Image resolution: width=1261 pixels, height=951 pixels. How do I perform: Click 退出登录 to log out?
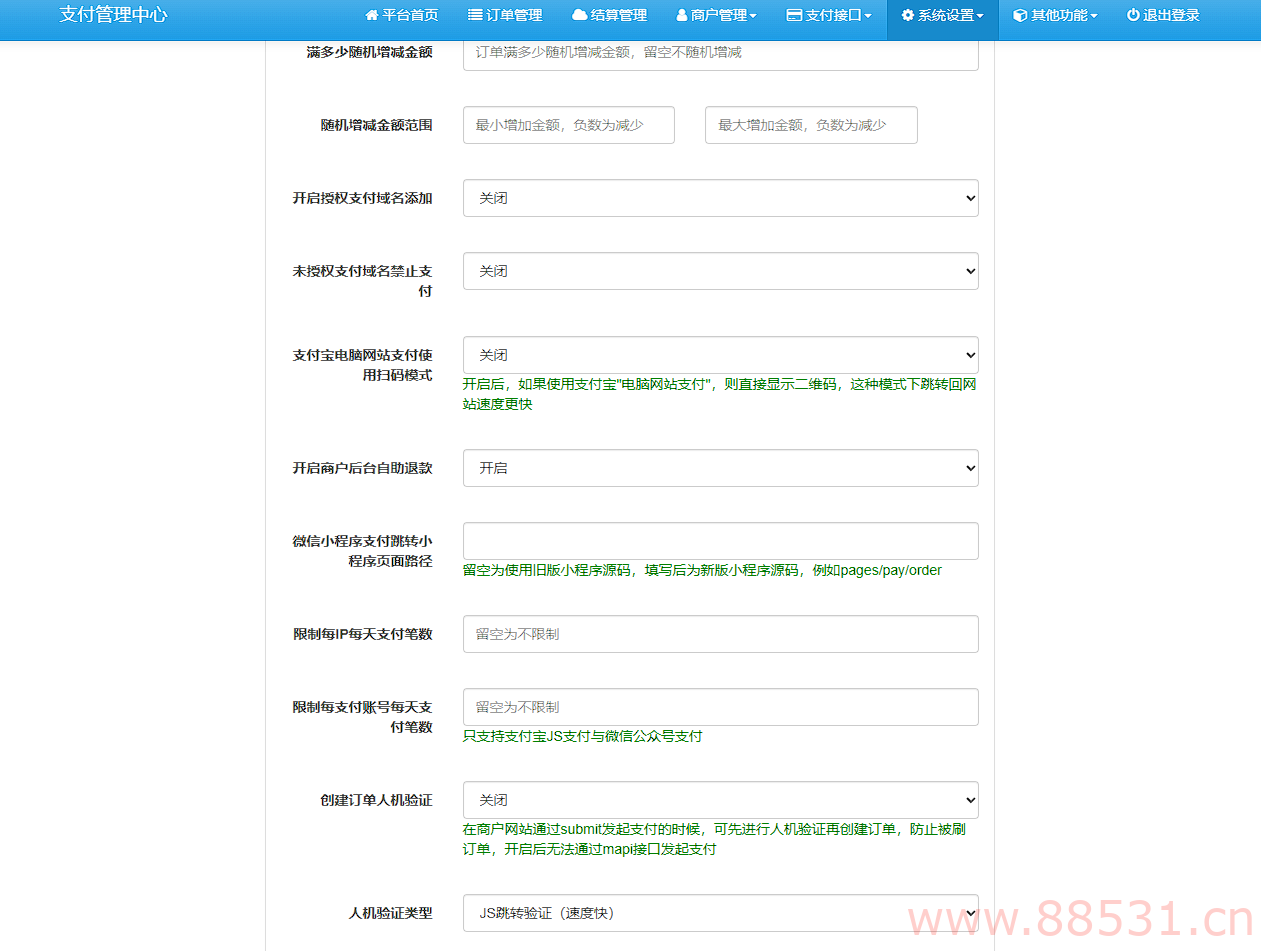1171,16
